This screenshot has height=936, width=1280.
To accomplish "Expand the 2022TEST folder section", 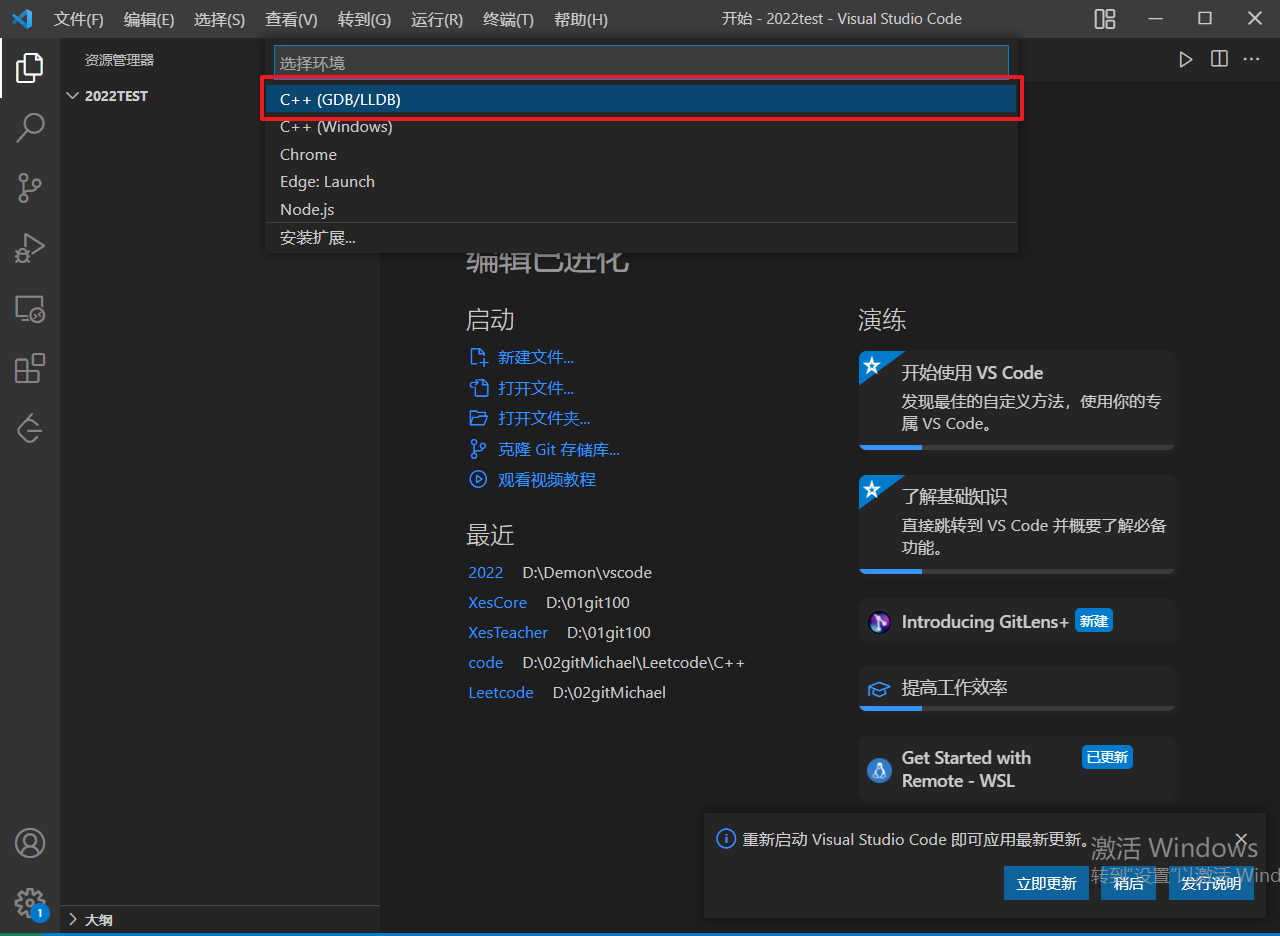I will pos(220,96).
